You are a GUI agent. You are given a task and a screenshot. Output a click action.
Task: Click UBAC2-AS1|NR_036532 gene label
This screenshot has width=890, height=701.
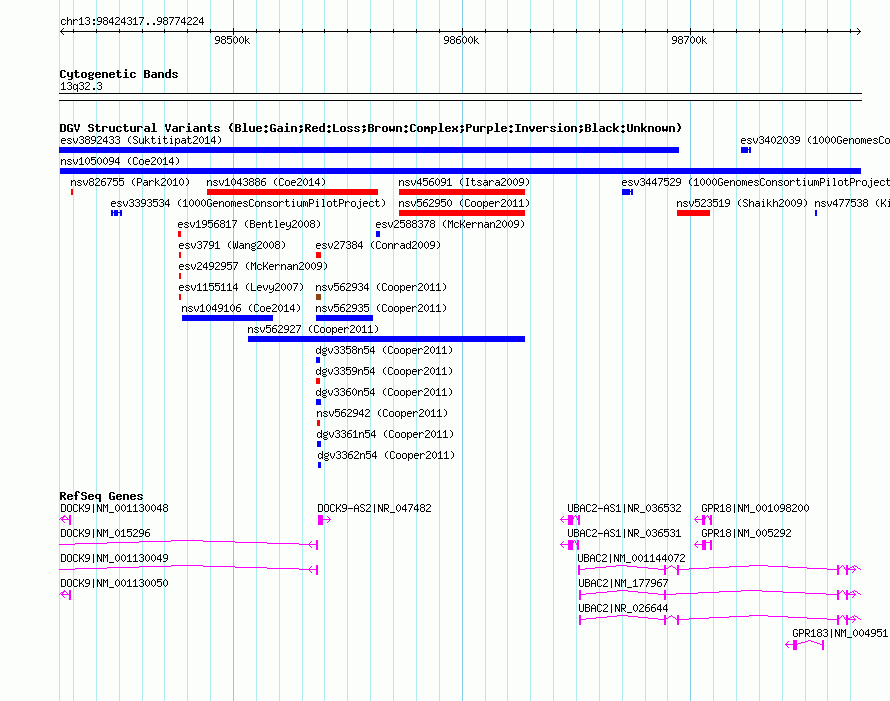point(624,508)
